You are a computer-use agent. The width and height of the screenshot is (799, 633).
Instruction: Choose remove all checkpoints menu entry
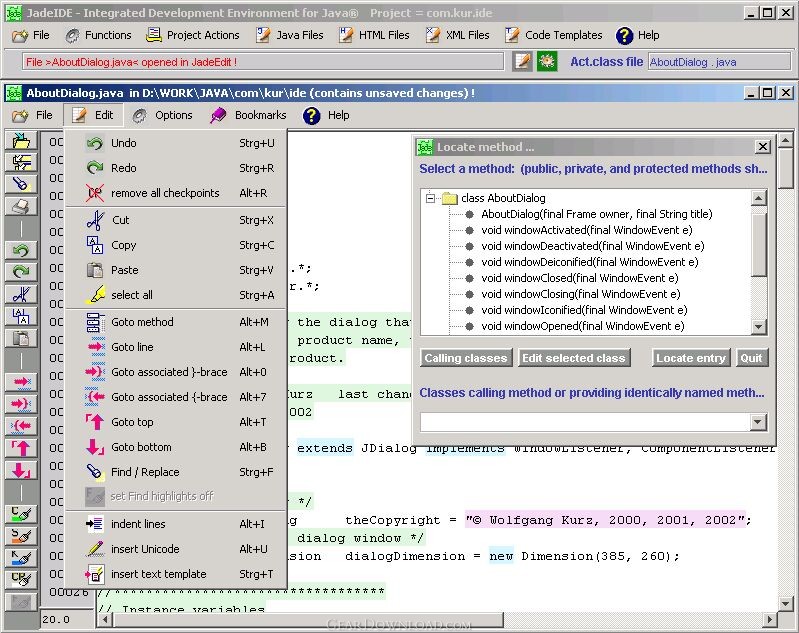coord(176,193)
